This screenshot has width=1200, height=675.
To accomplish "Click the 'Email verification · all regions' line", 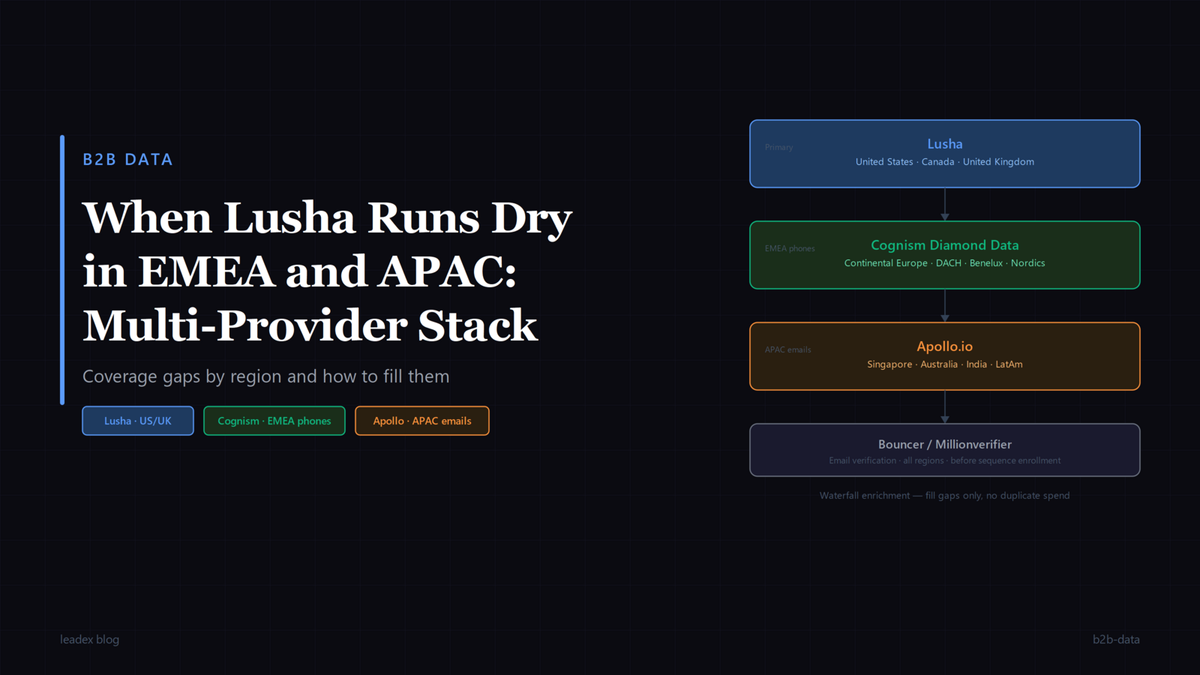I will tap(944, 461).
